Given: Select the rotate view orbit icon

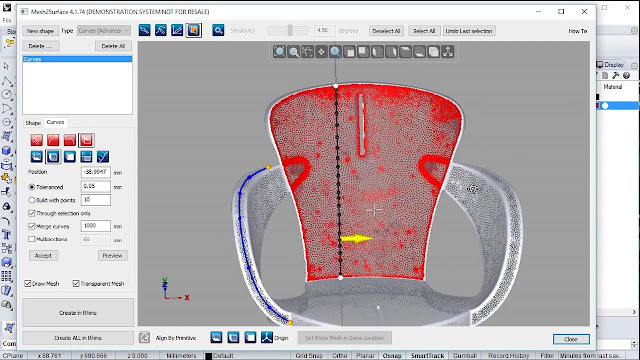Looking at the screenshot, I should pos(307,52).
